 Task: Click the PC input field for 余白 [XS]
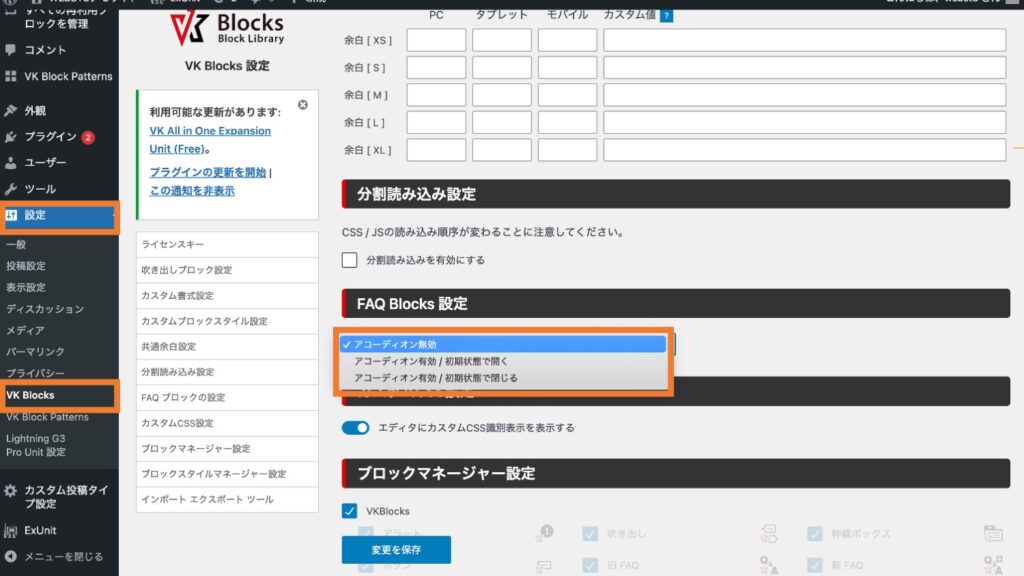pyautogui.click(x=436, y=40)
